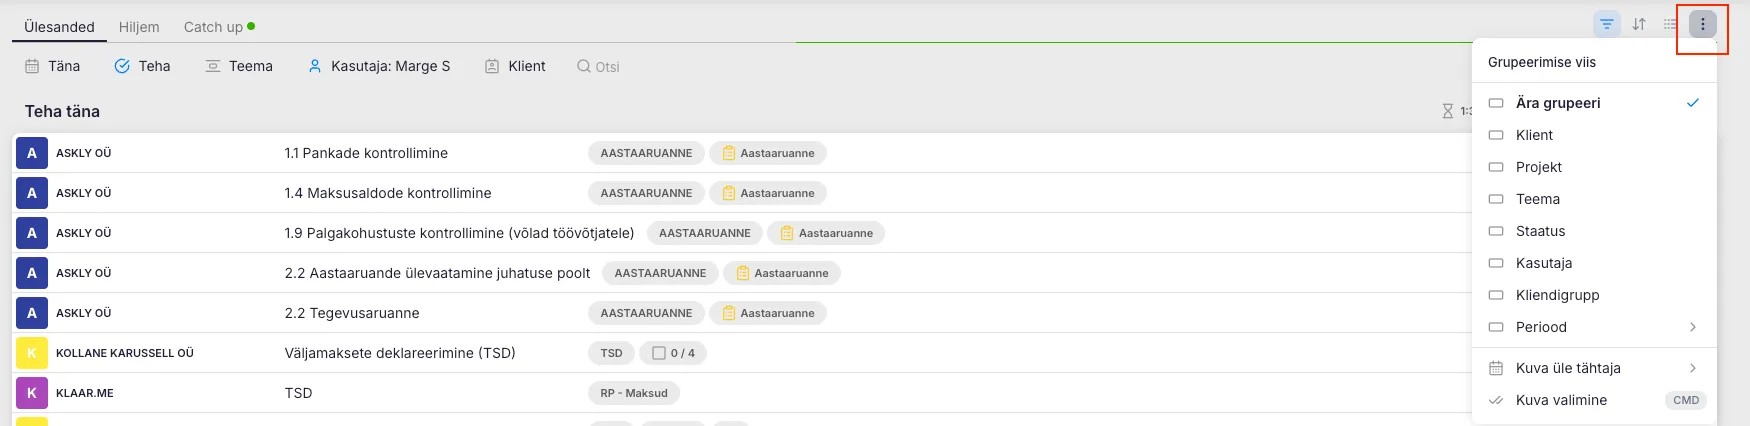Click the Täna date filter button
Image resolution: width=1750 pixels, height=426 pixels.
pos(52,66)
